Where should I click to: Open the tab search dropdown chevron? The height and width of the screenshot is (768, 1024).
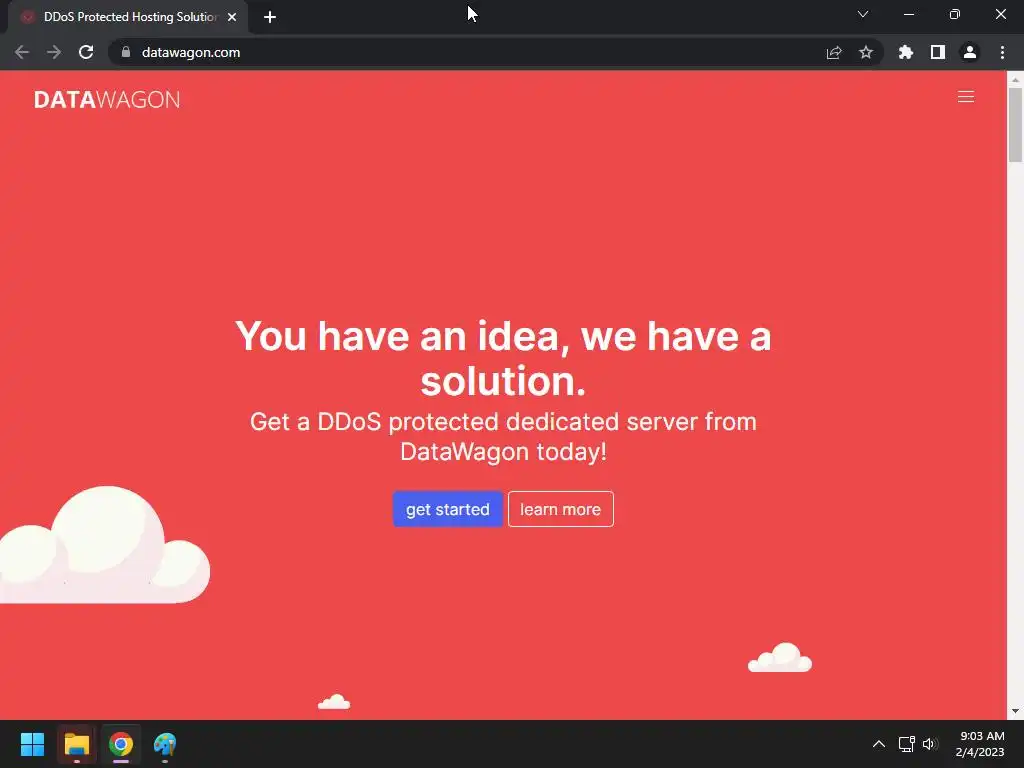tap(863, 14)
